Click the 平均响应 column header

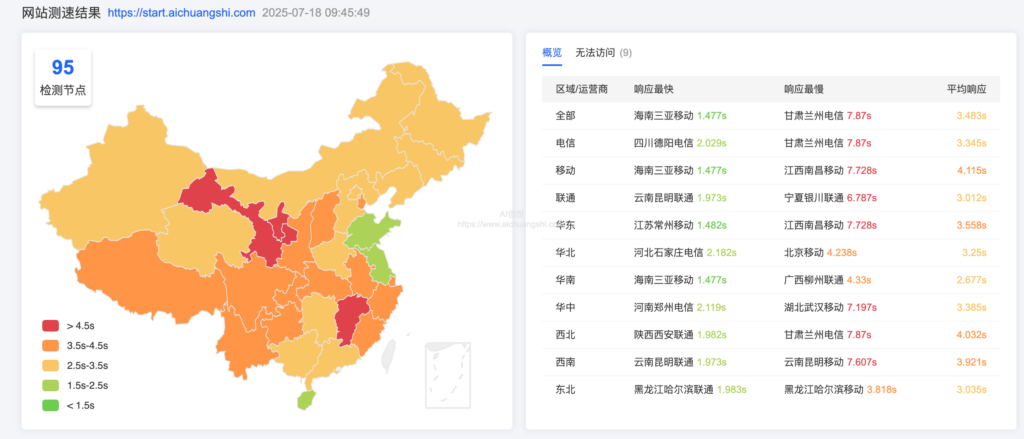pyautogui.click(x=967, y=89)
